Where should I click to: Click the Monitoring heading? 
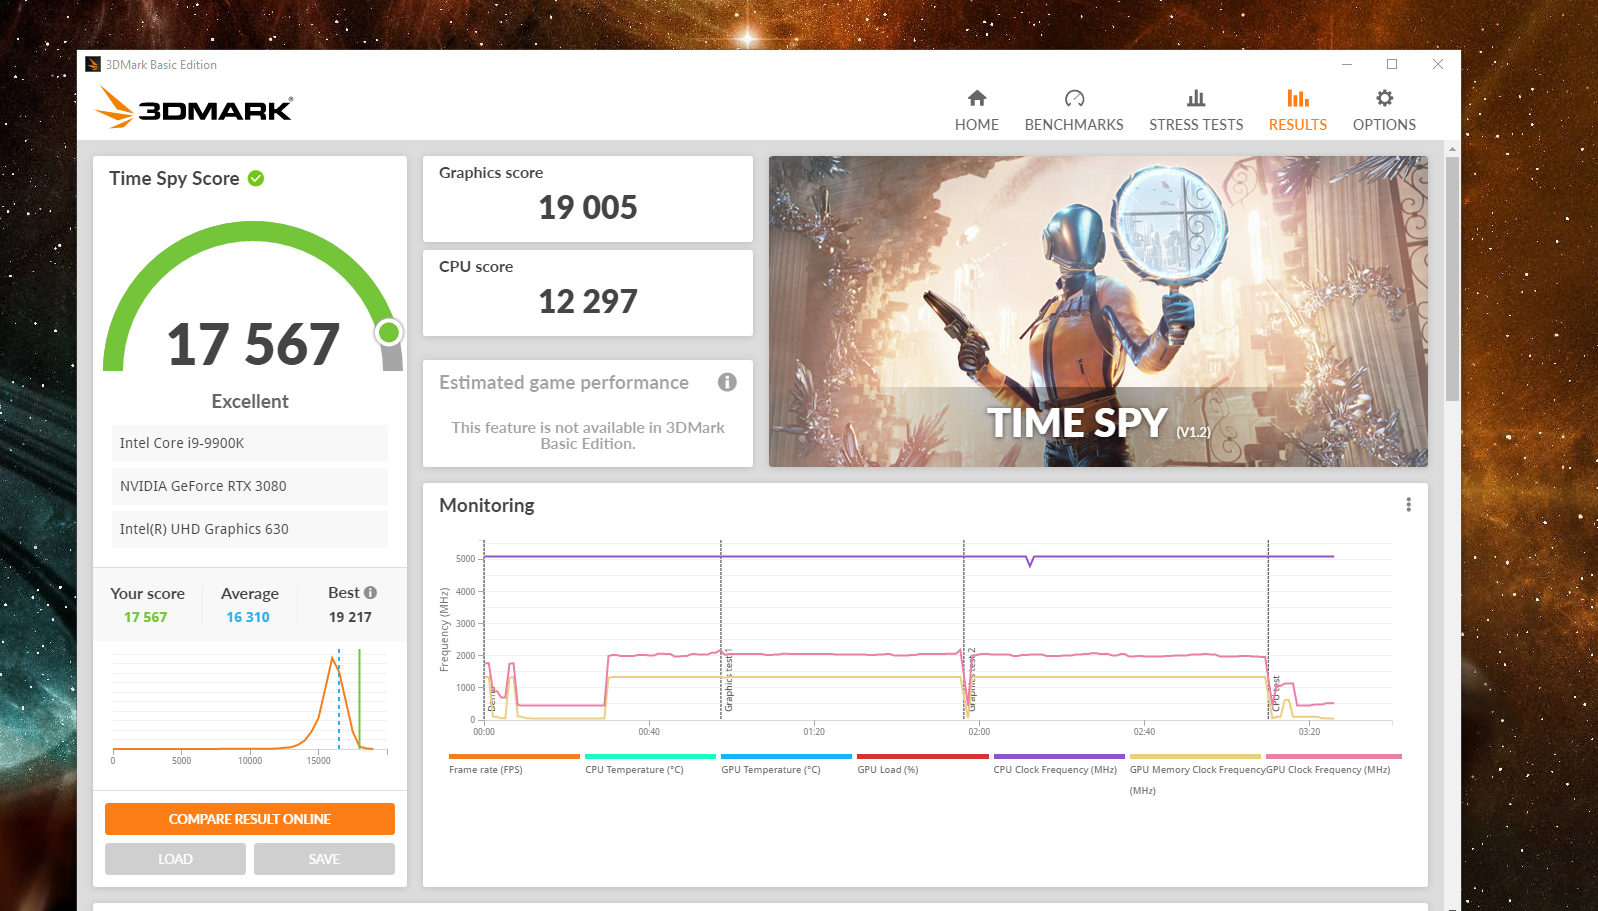point(487,505)
